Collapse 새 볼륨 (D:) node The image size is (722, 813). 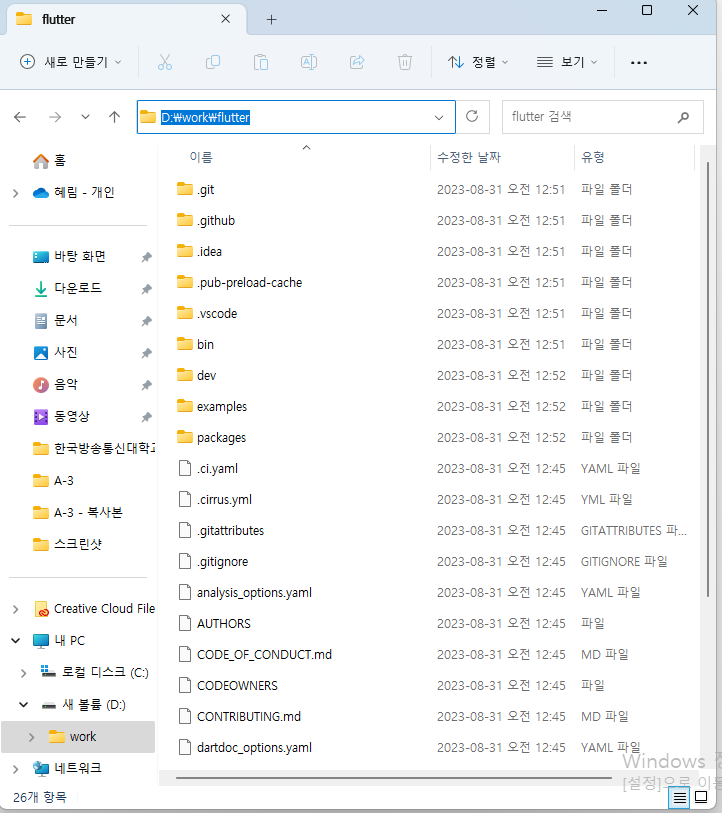click(23, 705)
